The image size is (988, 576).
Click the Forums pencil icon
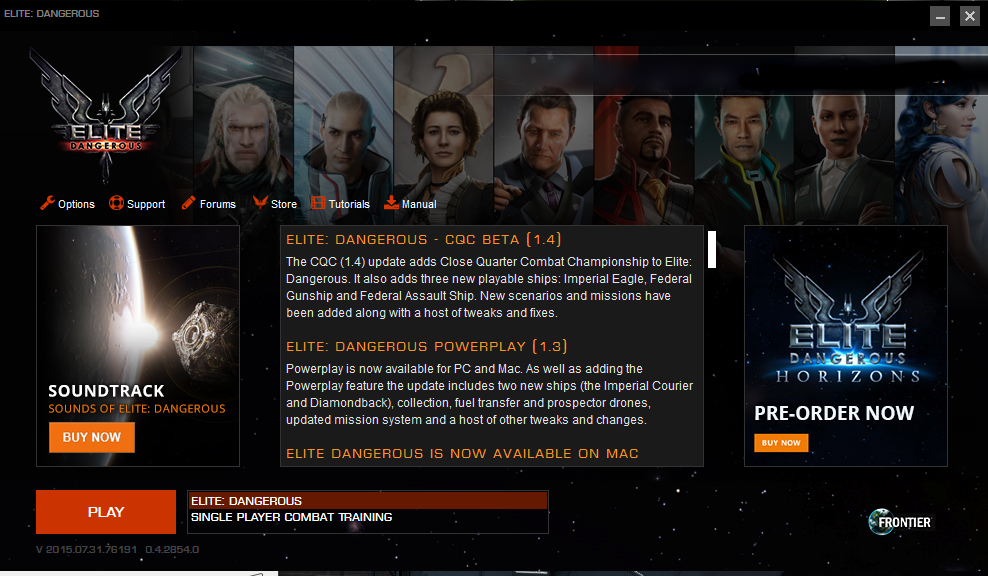point(188,203)
